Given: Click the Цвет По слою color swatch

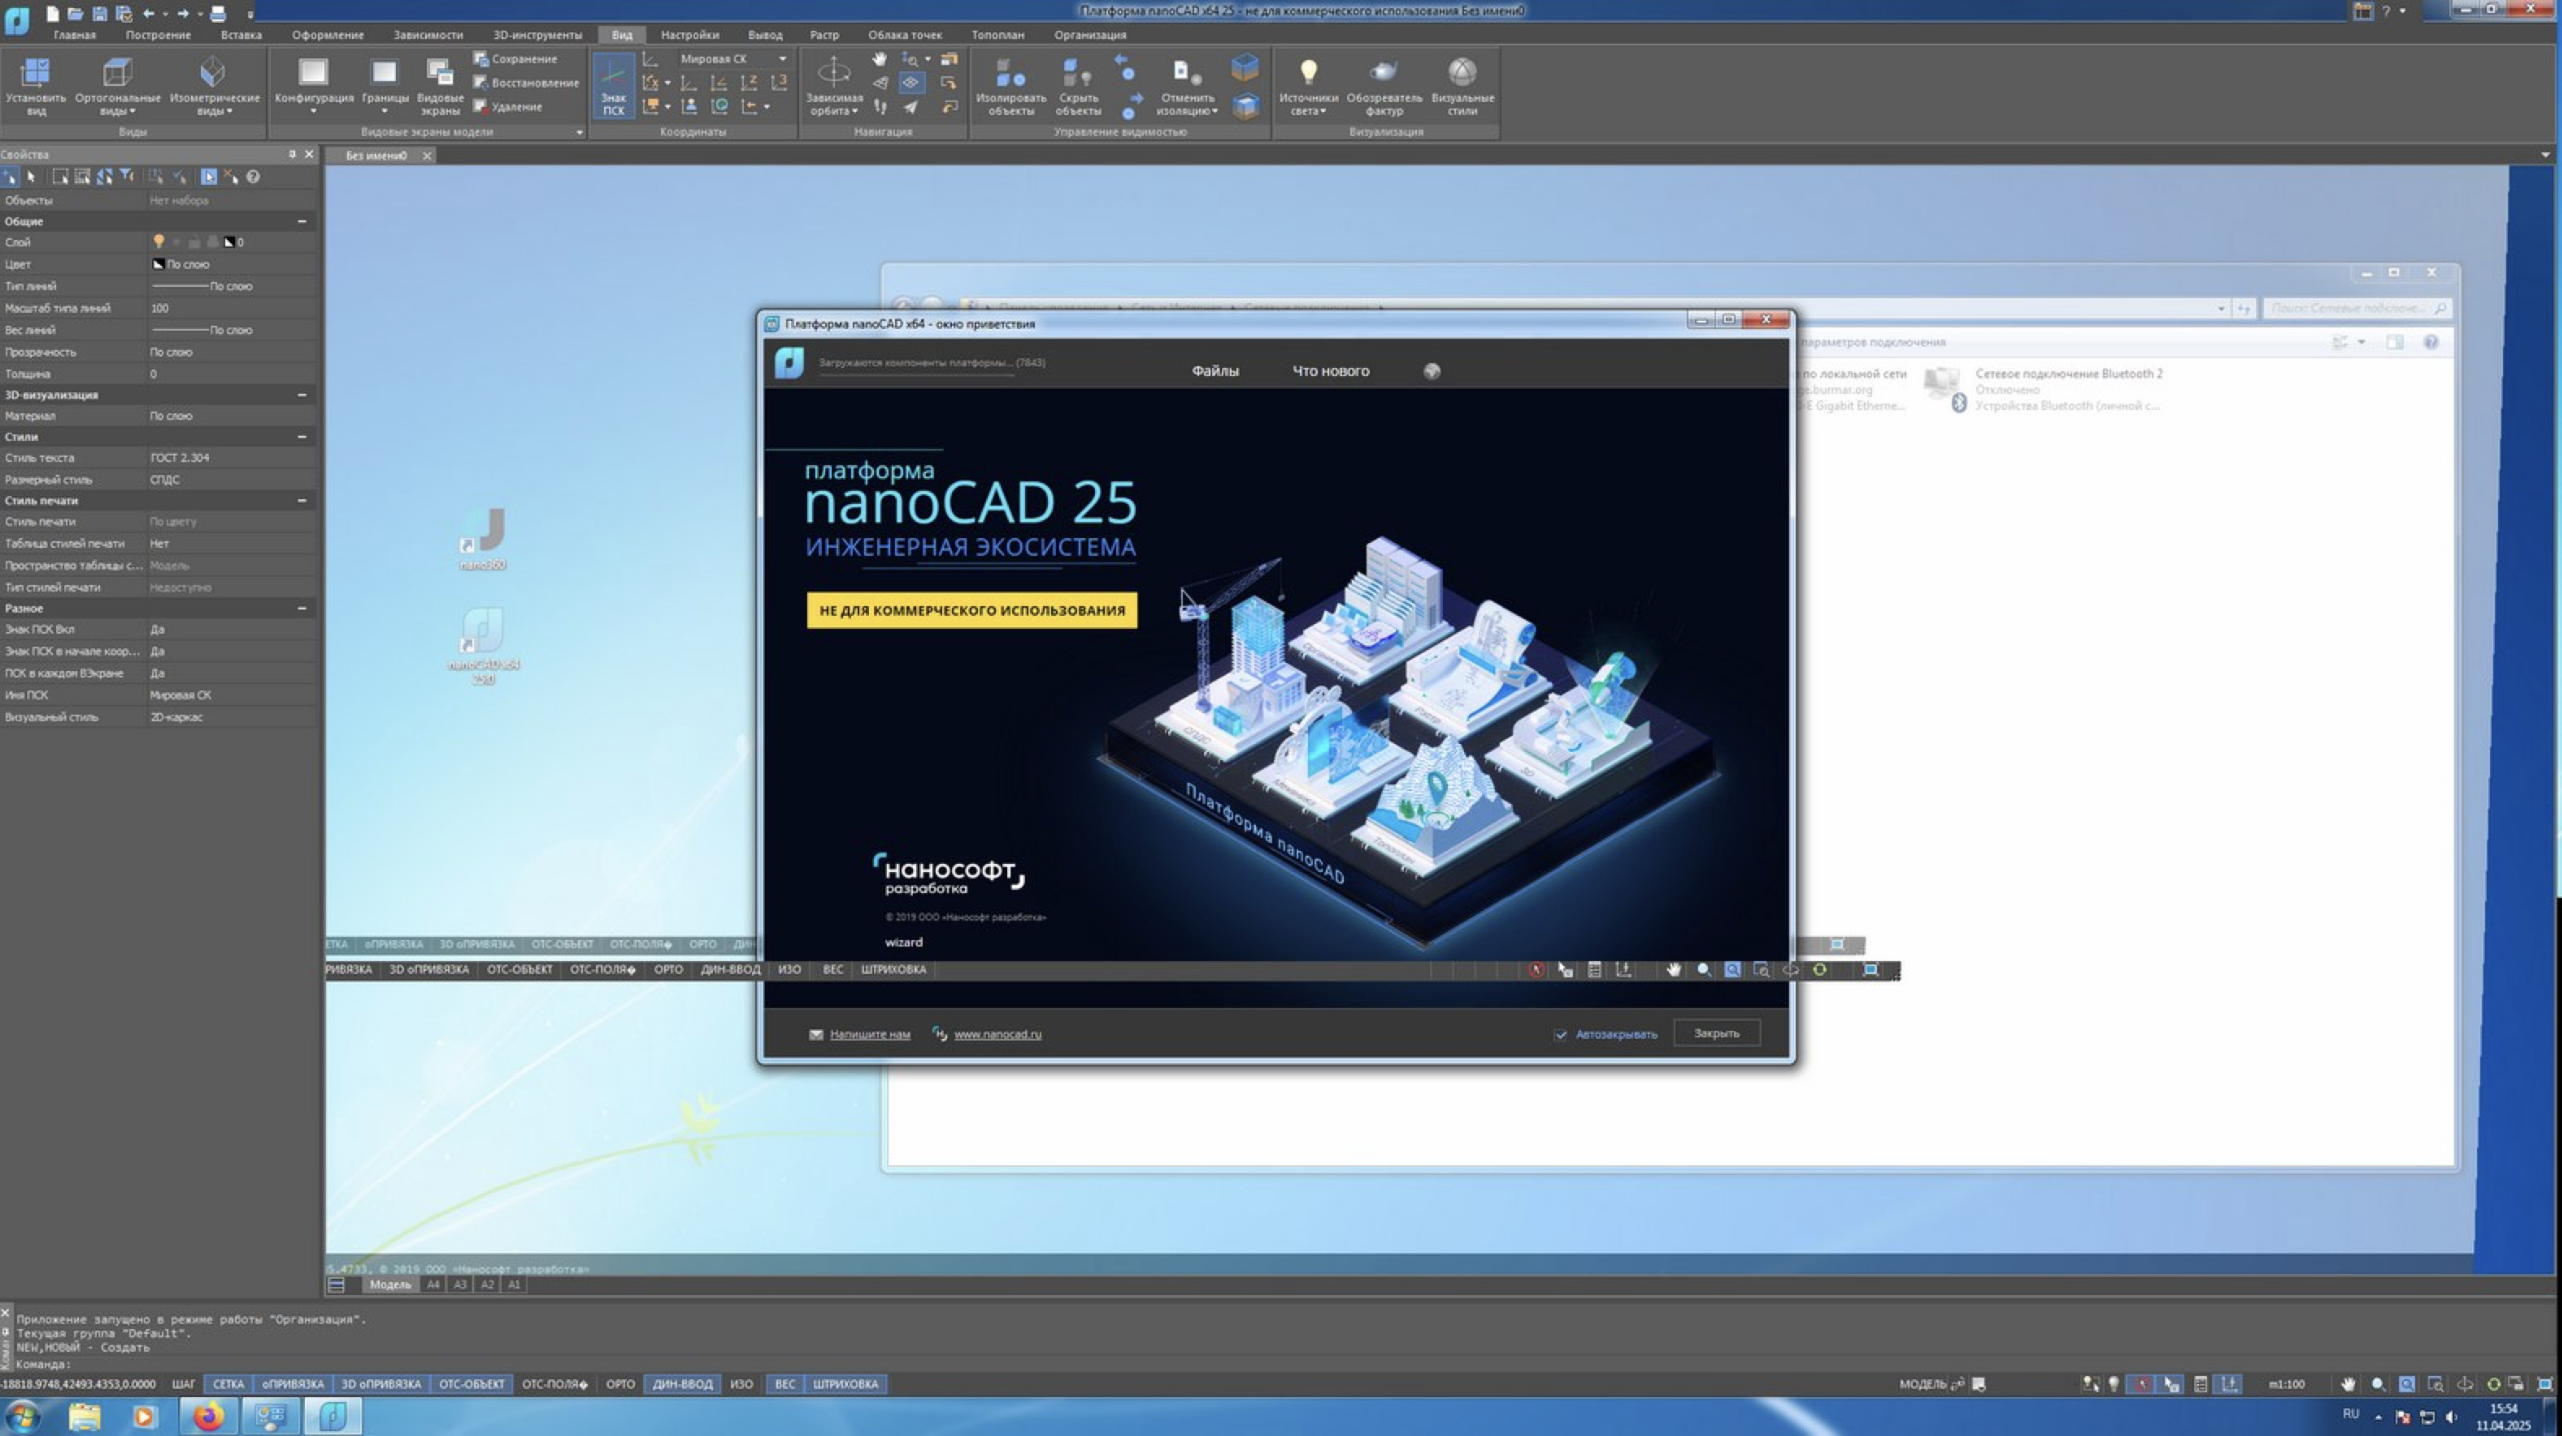Looking at the screenshot, I should (157, 264).
